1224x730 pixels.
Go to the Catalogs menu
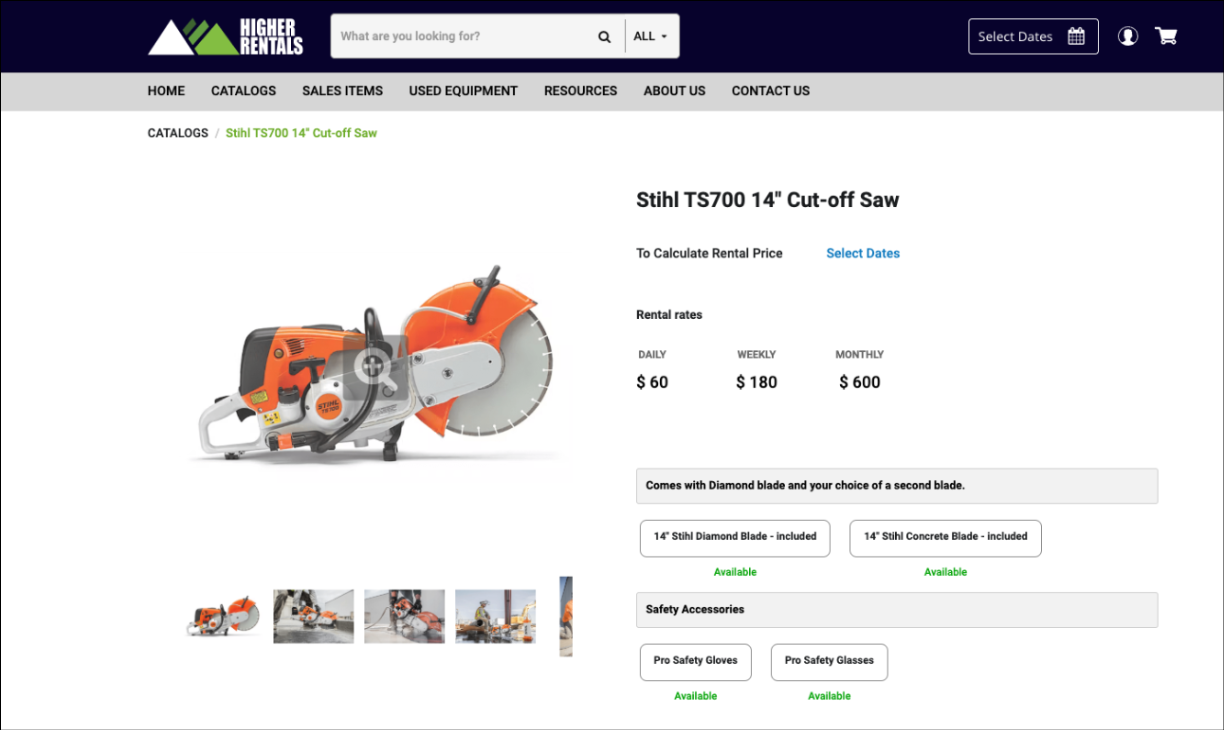[243, 91]
